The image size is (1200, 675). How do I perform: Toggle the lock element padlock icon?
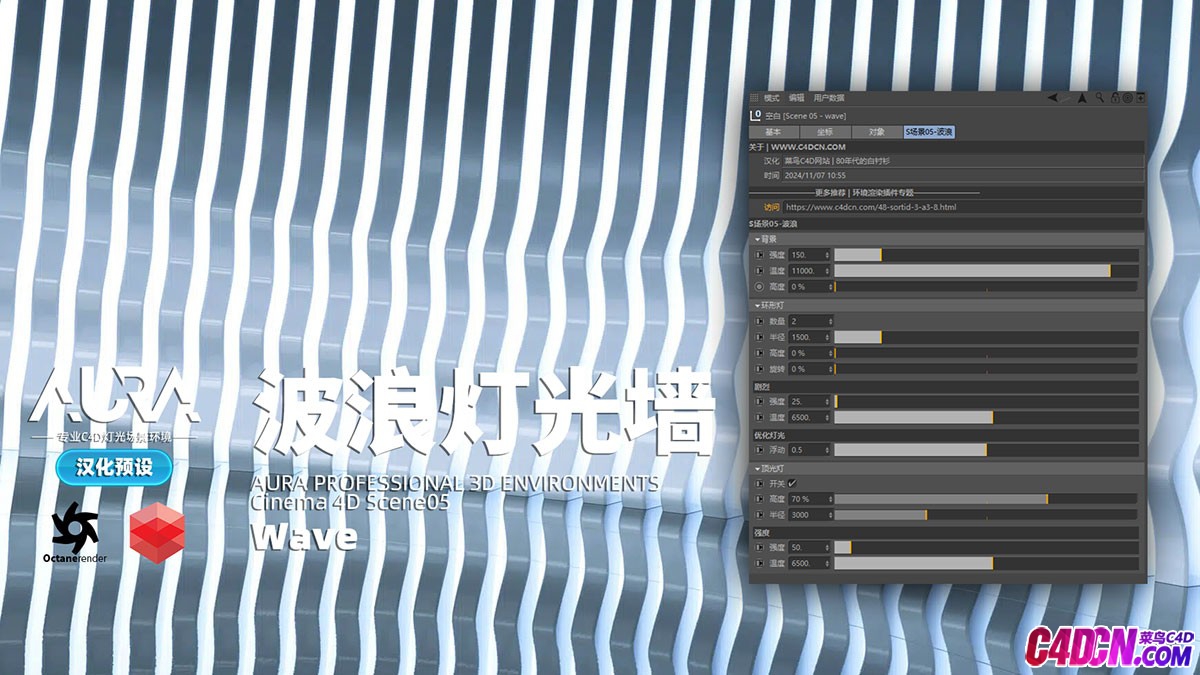point(1115,98)
